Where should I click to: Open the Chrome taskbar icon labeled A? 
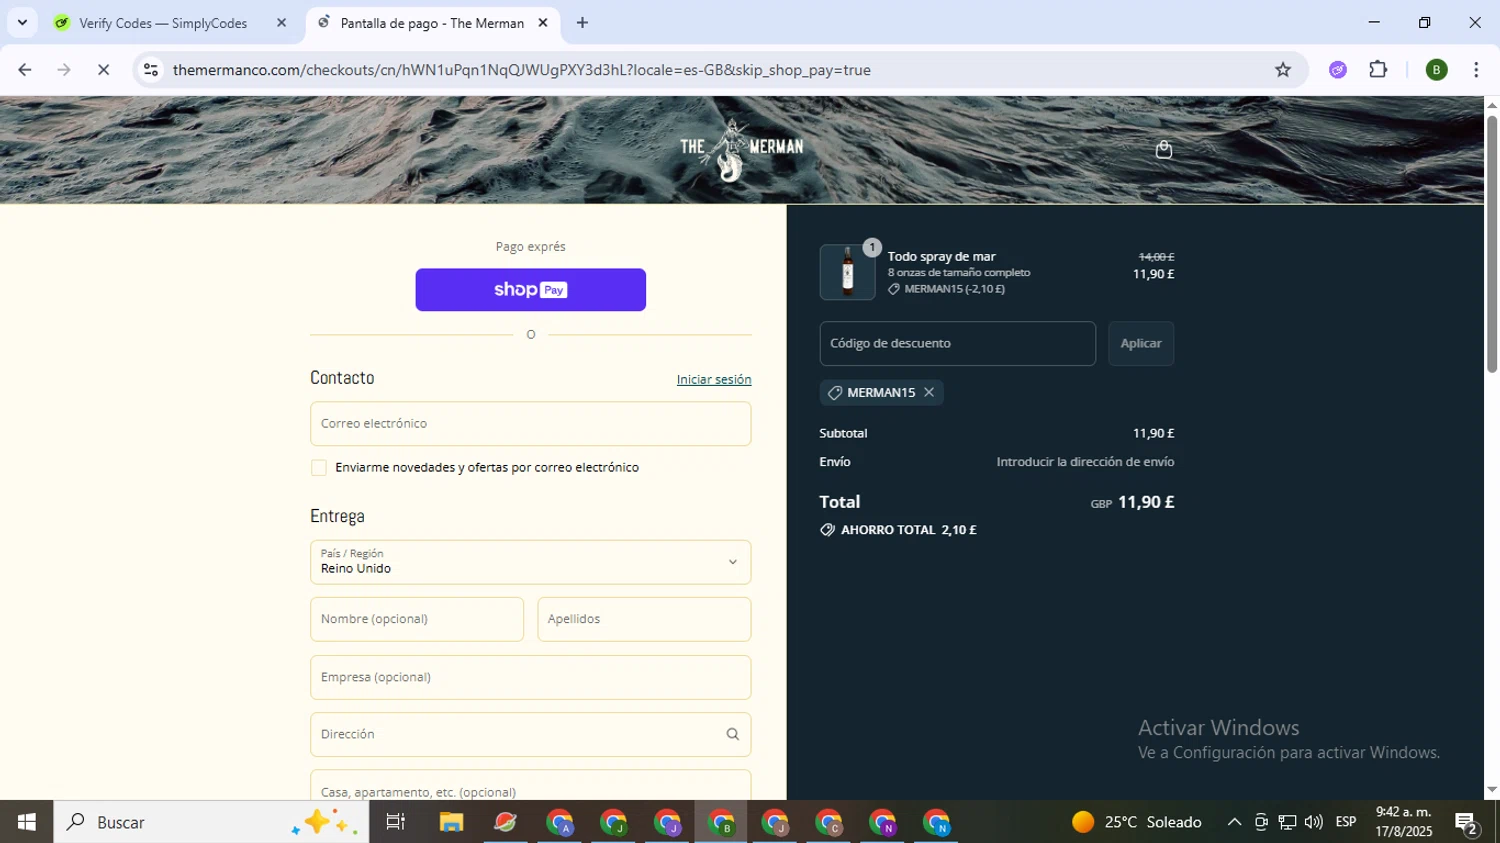pyautogui.click(x=559, y=822)
